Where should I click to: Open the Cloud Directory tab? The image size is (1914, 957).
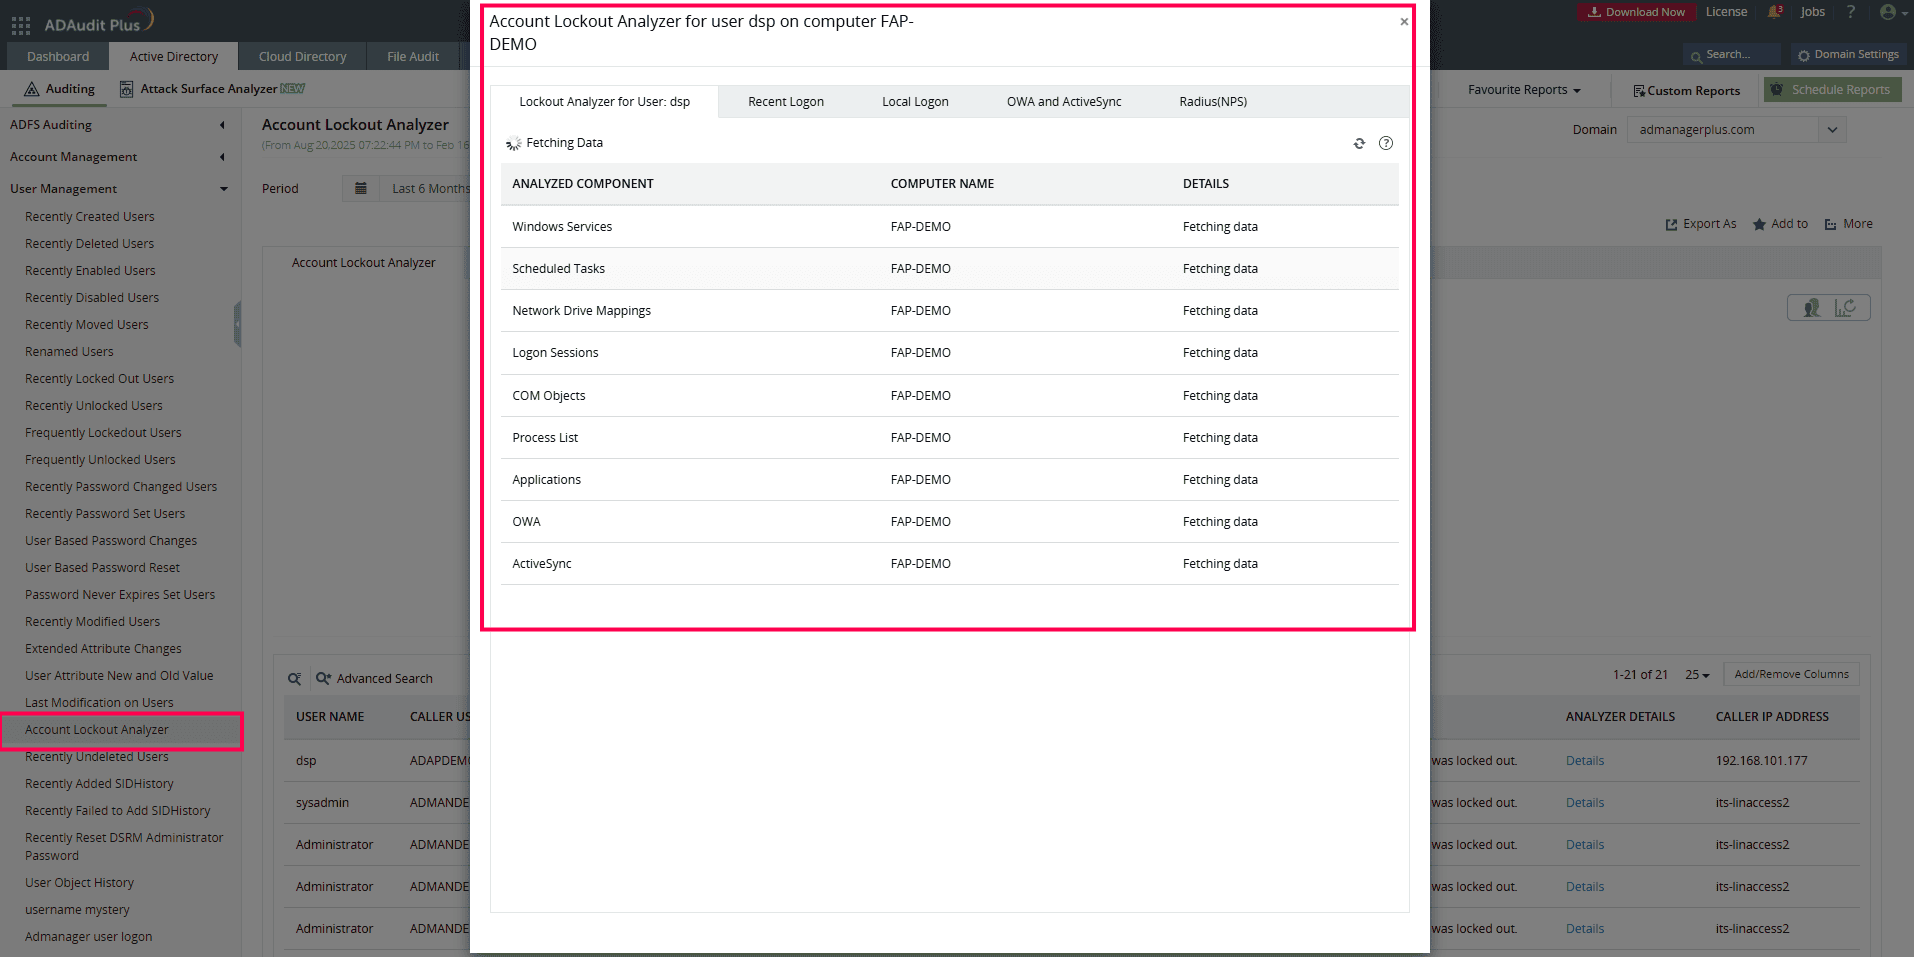coord(301,56)
